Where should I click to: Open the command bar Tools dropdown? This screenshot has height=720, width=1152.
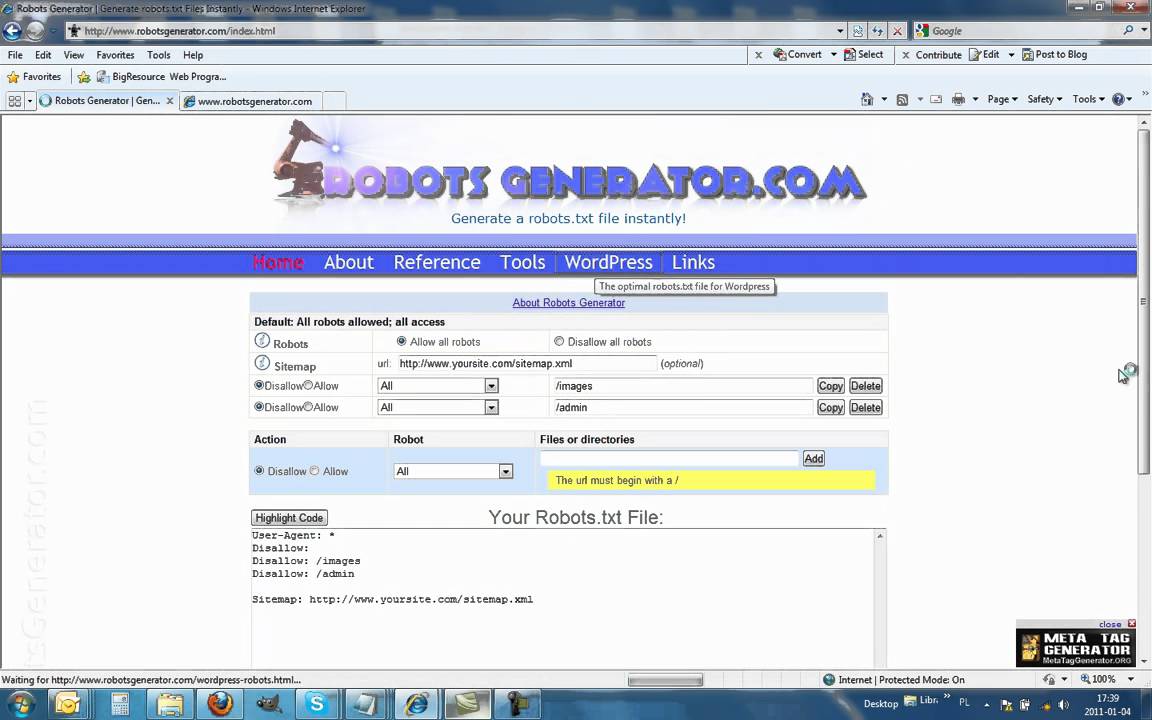point(1088,99)
